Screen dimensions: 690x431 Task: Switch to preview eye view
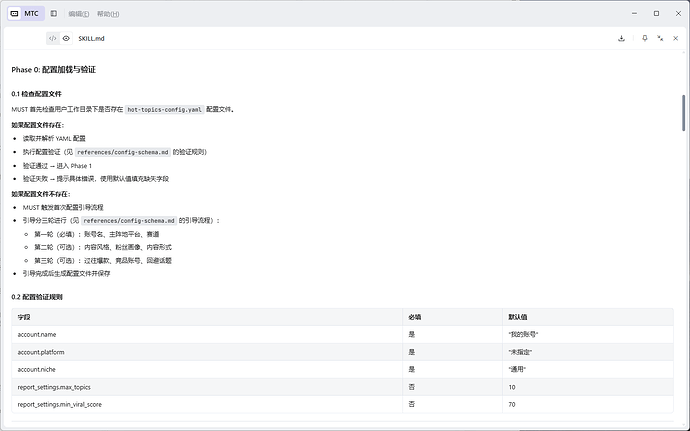(66, 38)
